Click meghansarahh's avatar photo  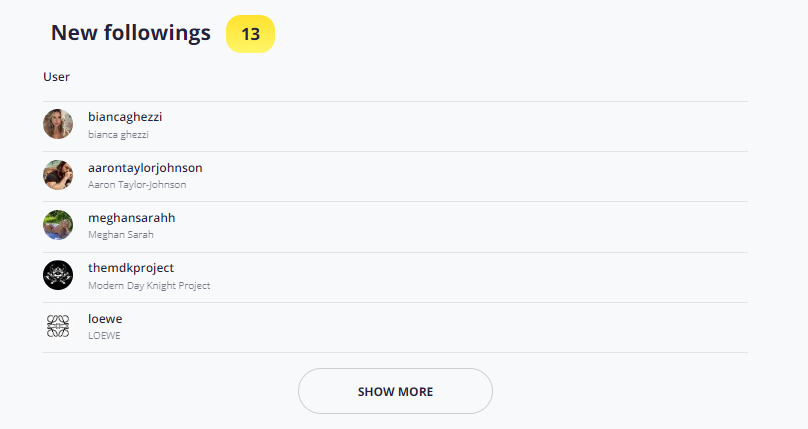click(x=58, y=225)
